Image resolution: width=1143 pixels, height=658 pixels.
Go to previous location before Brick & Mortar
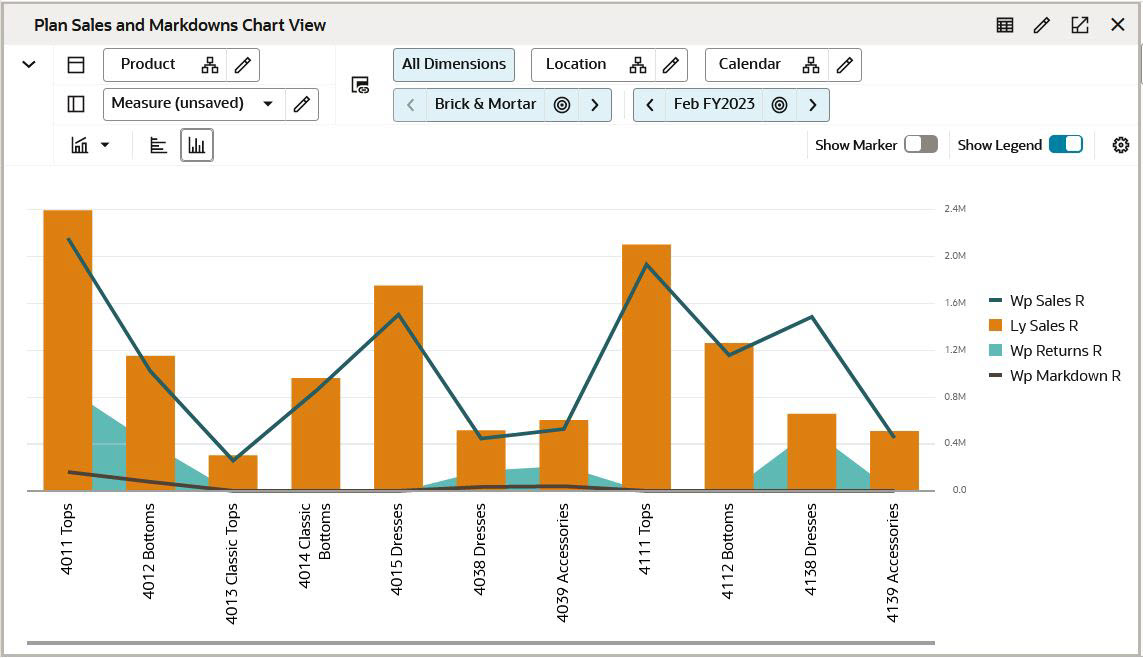tap(410, 105)
